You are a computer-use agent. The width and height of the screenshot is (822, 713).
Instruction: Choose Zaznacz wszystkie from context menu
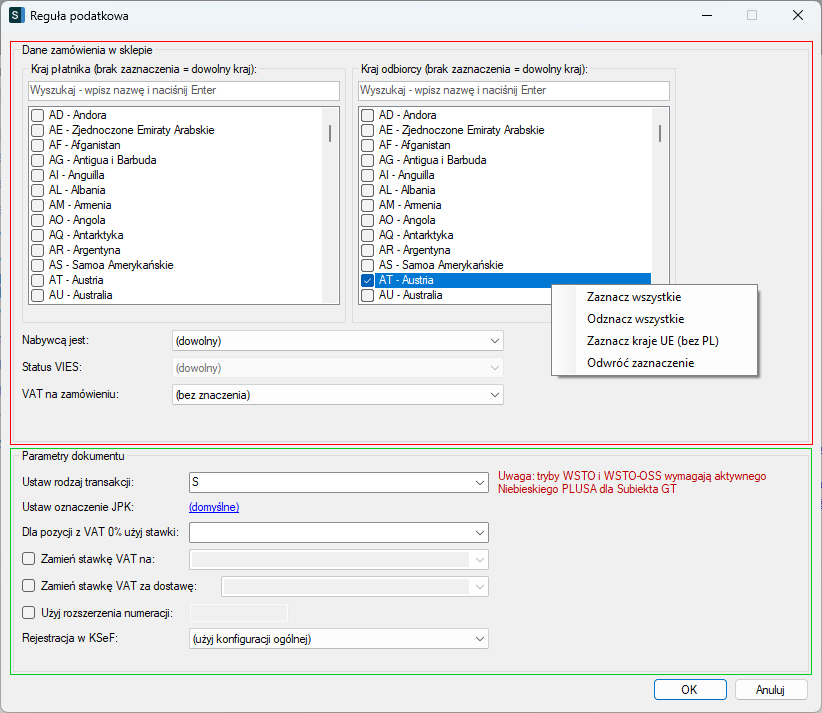[x=635, y=297]
